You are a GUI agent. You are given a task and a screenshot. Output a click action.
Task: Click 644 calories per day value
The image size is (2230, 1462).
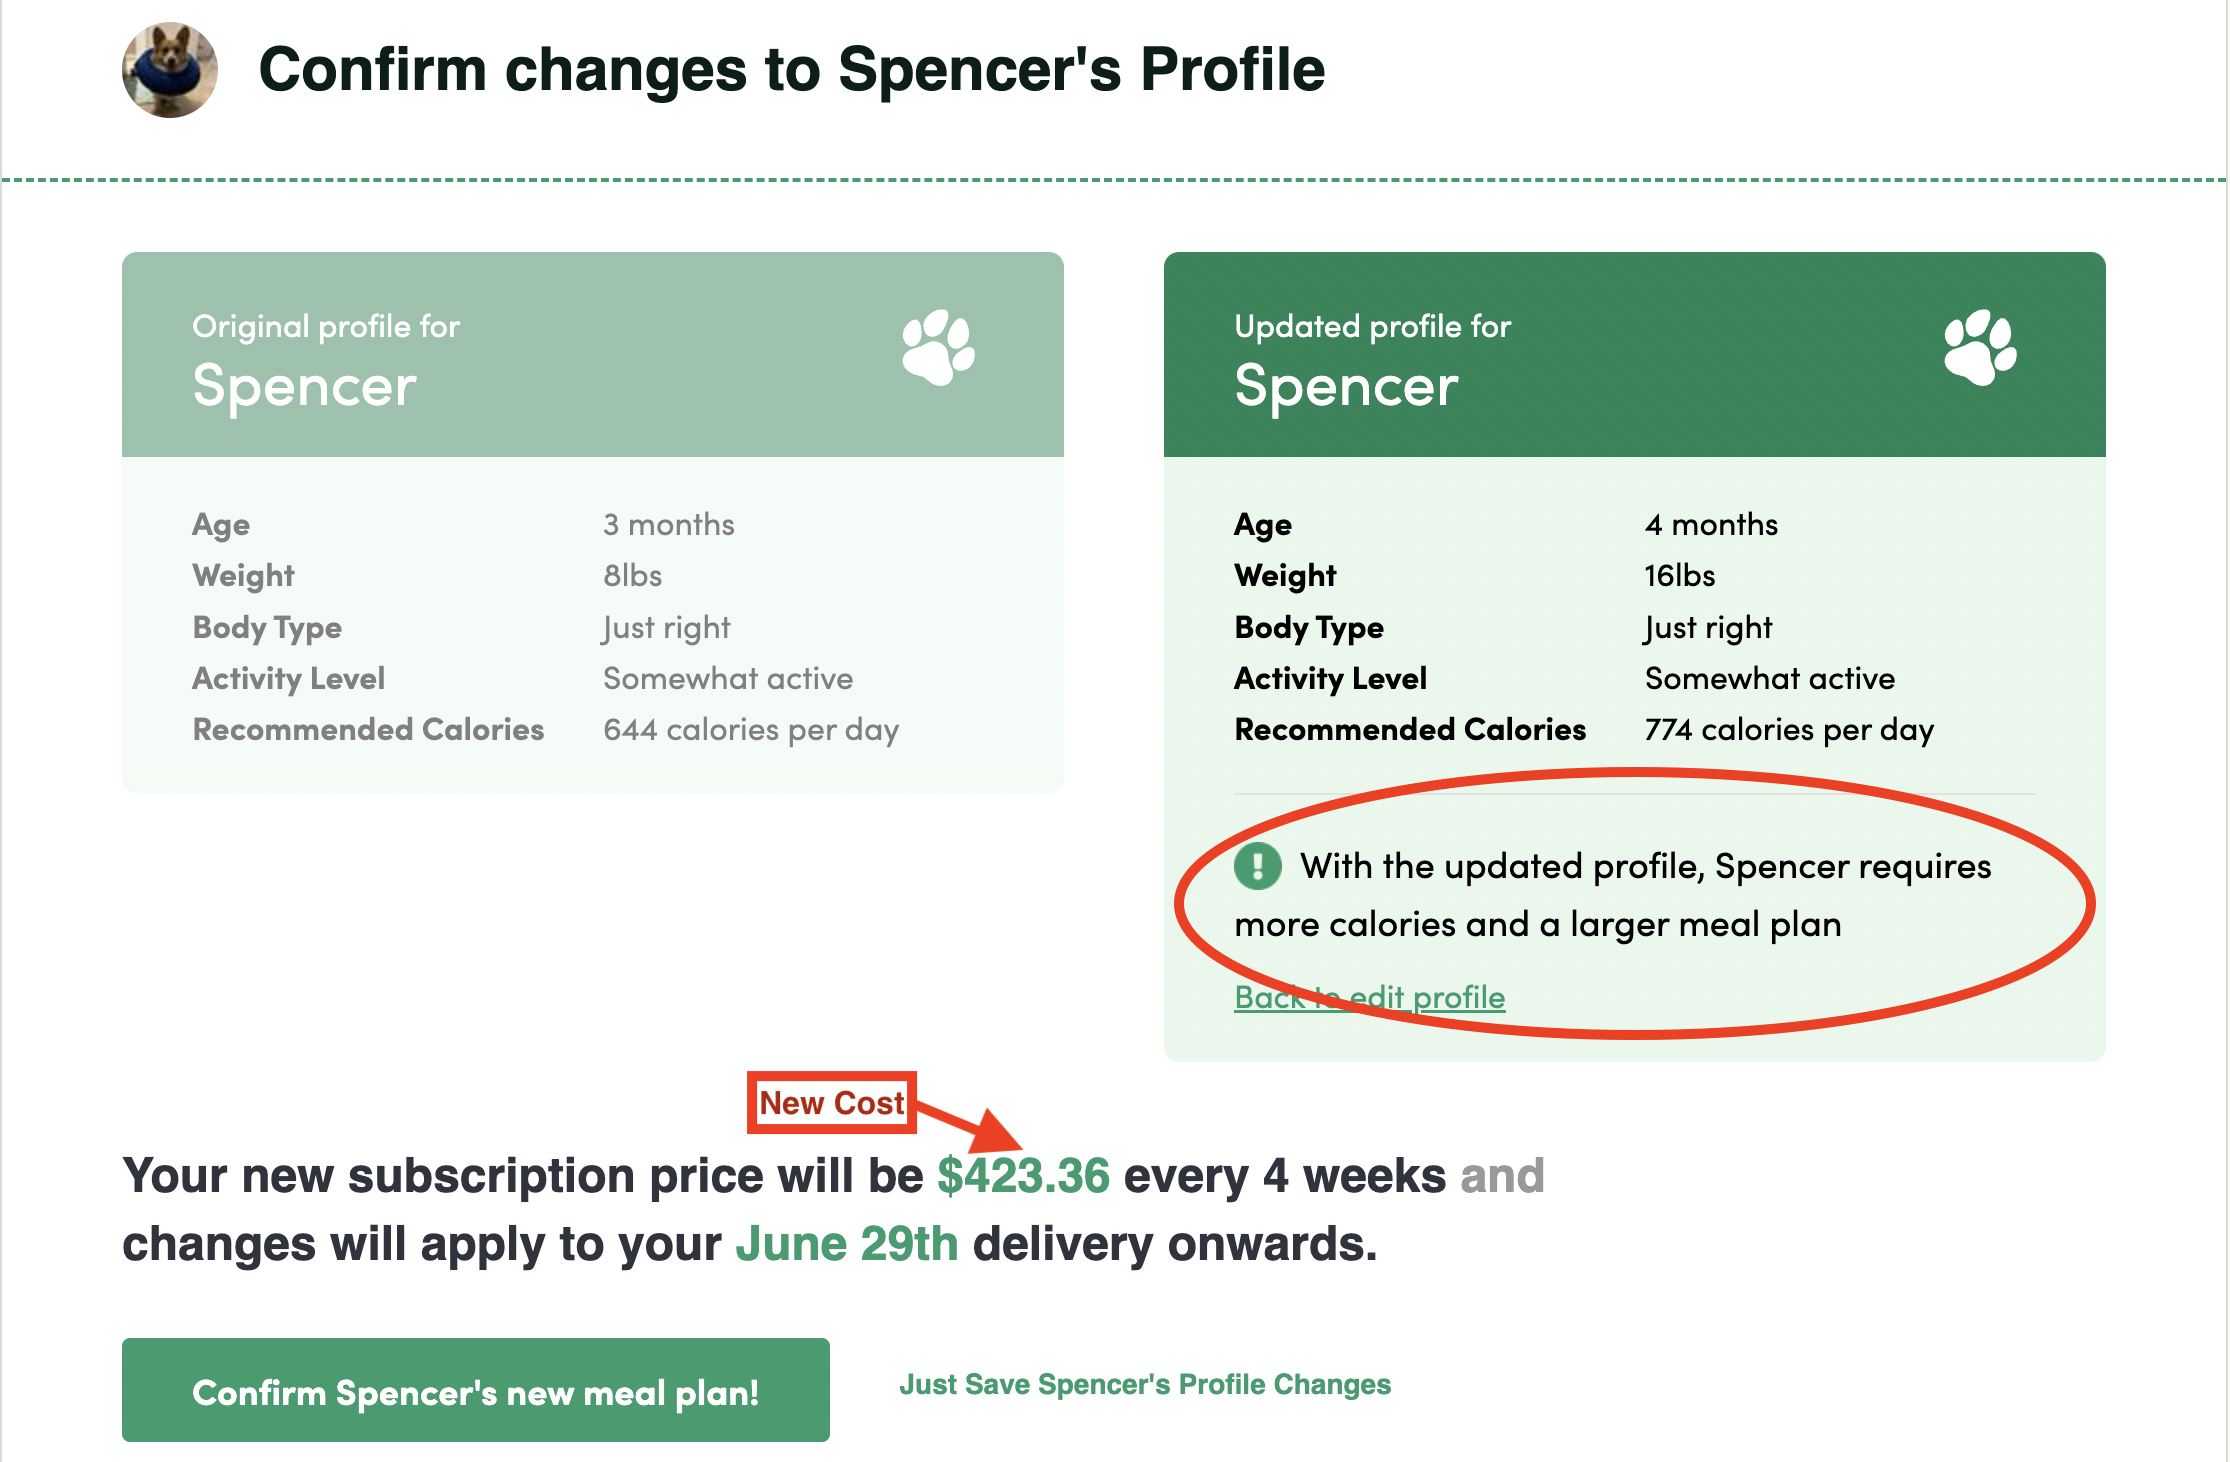(x=751, y=730)
